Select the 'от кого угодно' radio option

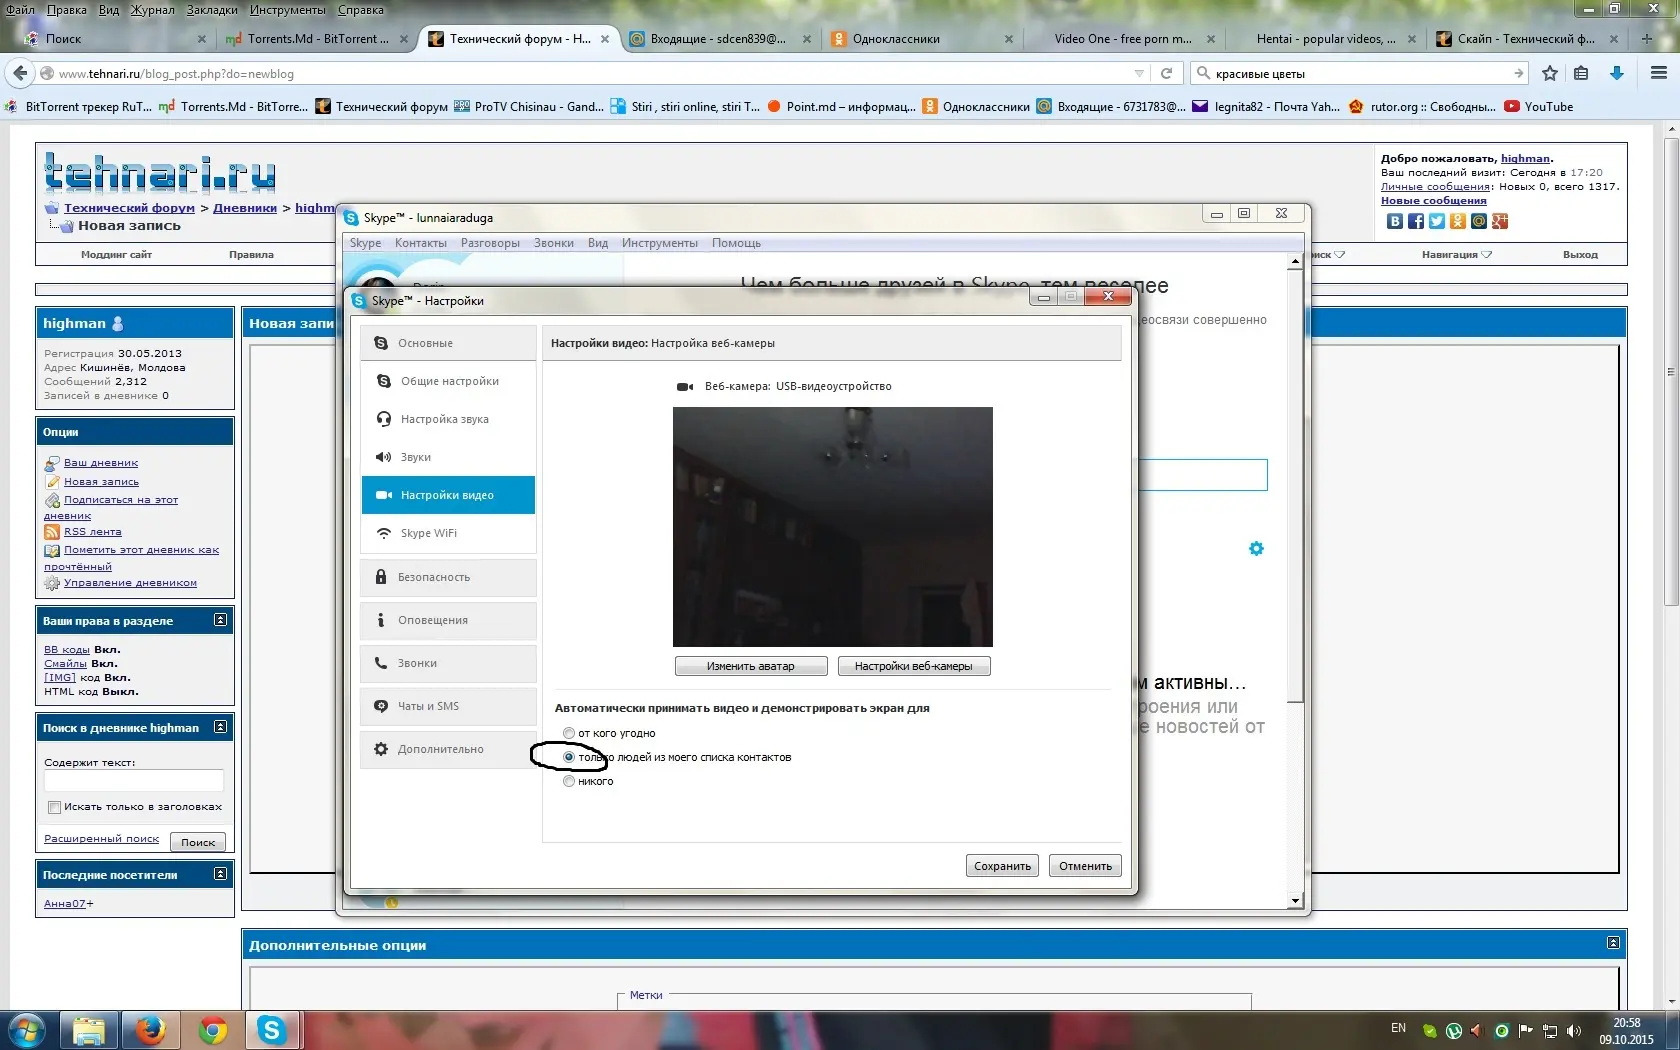(569, 733)
